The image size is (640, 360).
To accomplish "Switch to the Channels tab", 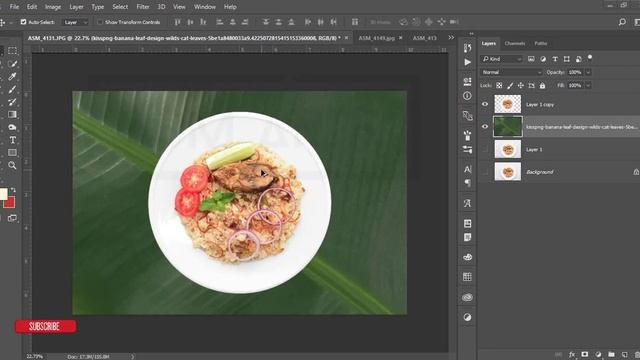I will click(x=515, y=43).
